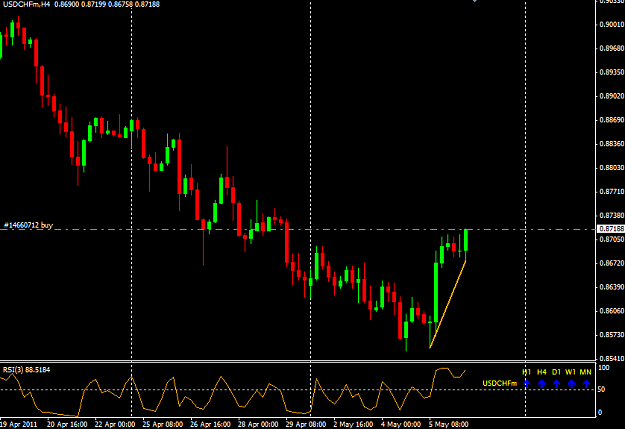
Task: Select the #14660712 buy order label
Action: point(28,225)
